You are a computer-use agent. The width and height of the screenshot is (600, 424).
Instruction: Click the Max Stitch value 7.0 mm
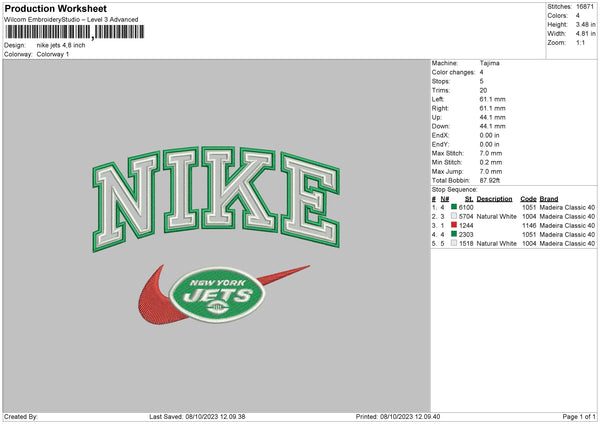pos(491,153)
